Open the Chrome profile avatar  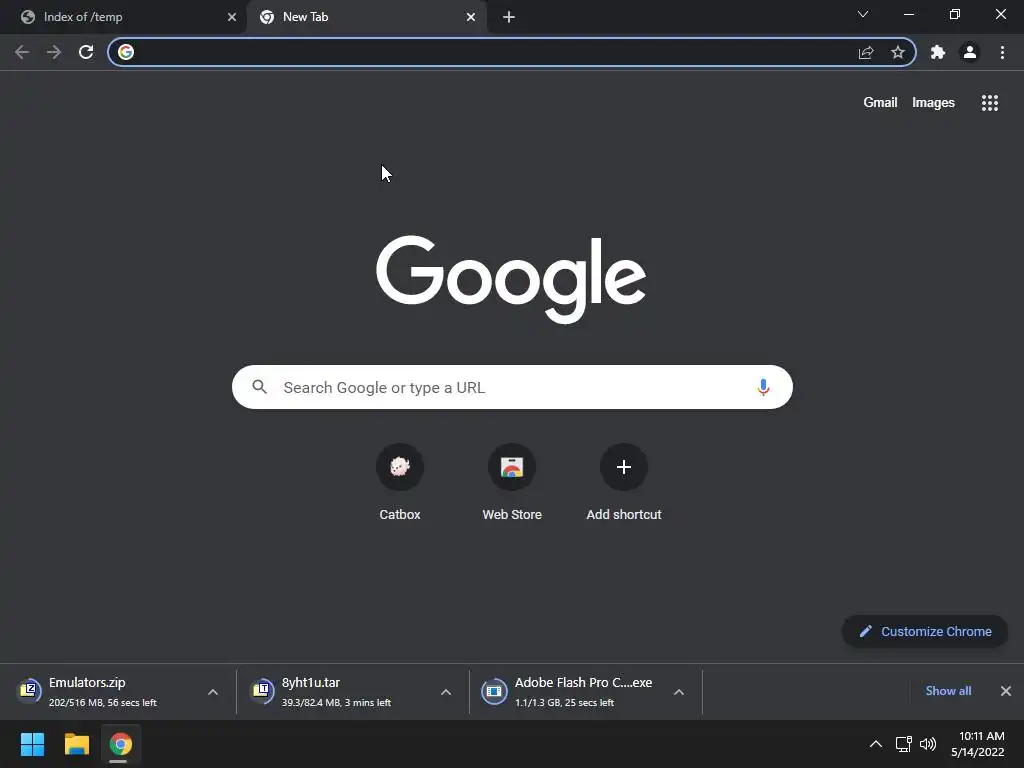tap(970, 52)
